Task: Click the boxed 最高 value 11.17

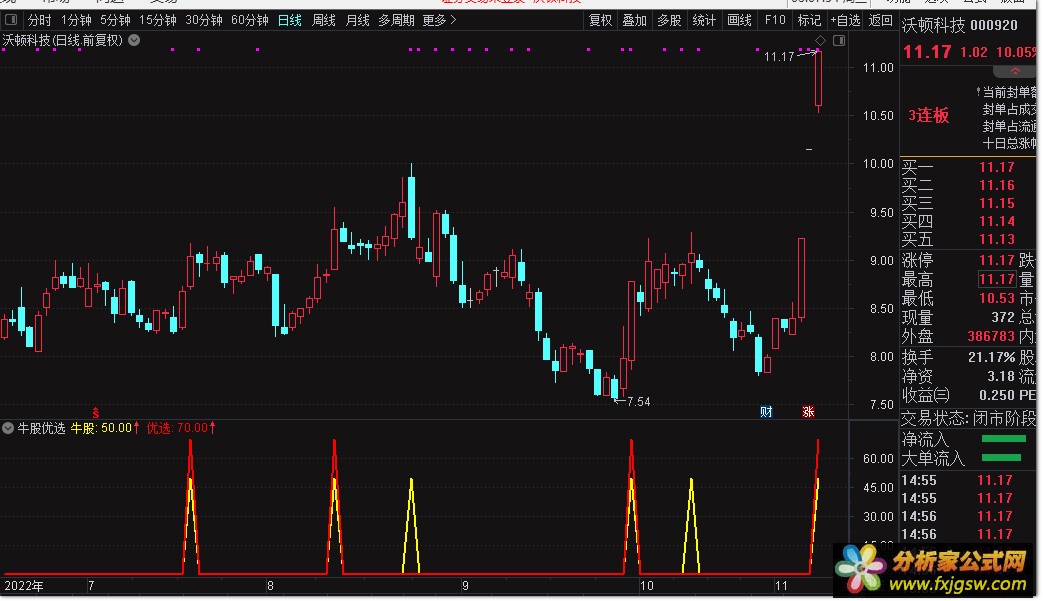Action: coord(996,279)
